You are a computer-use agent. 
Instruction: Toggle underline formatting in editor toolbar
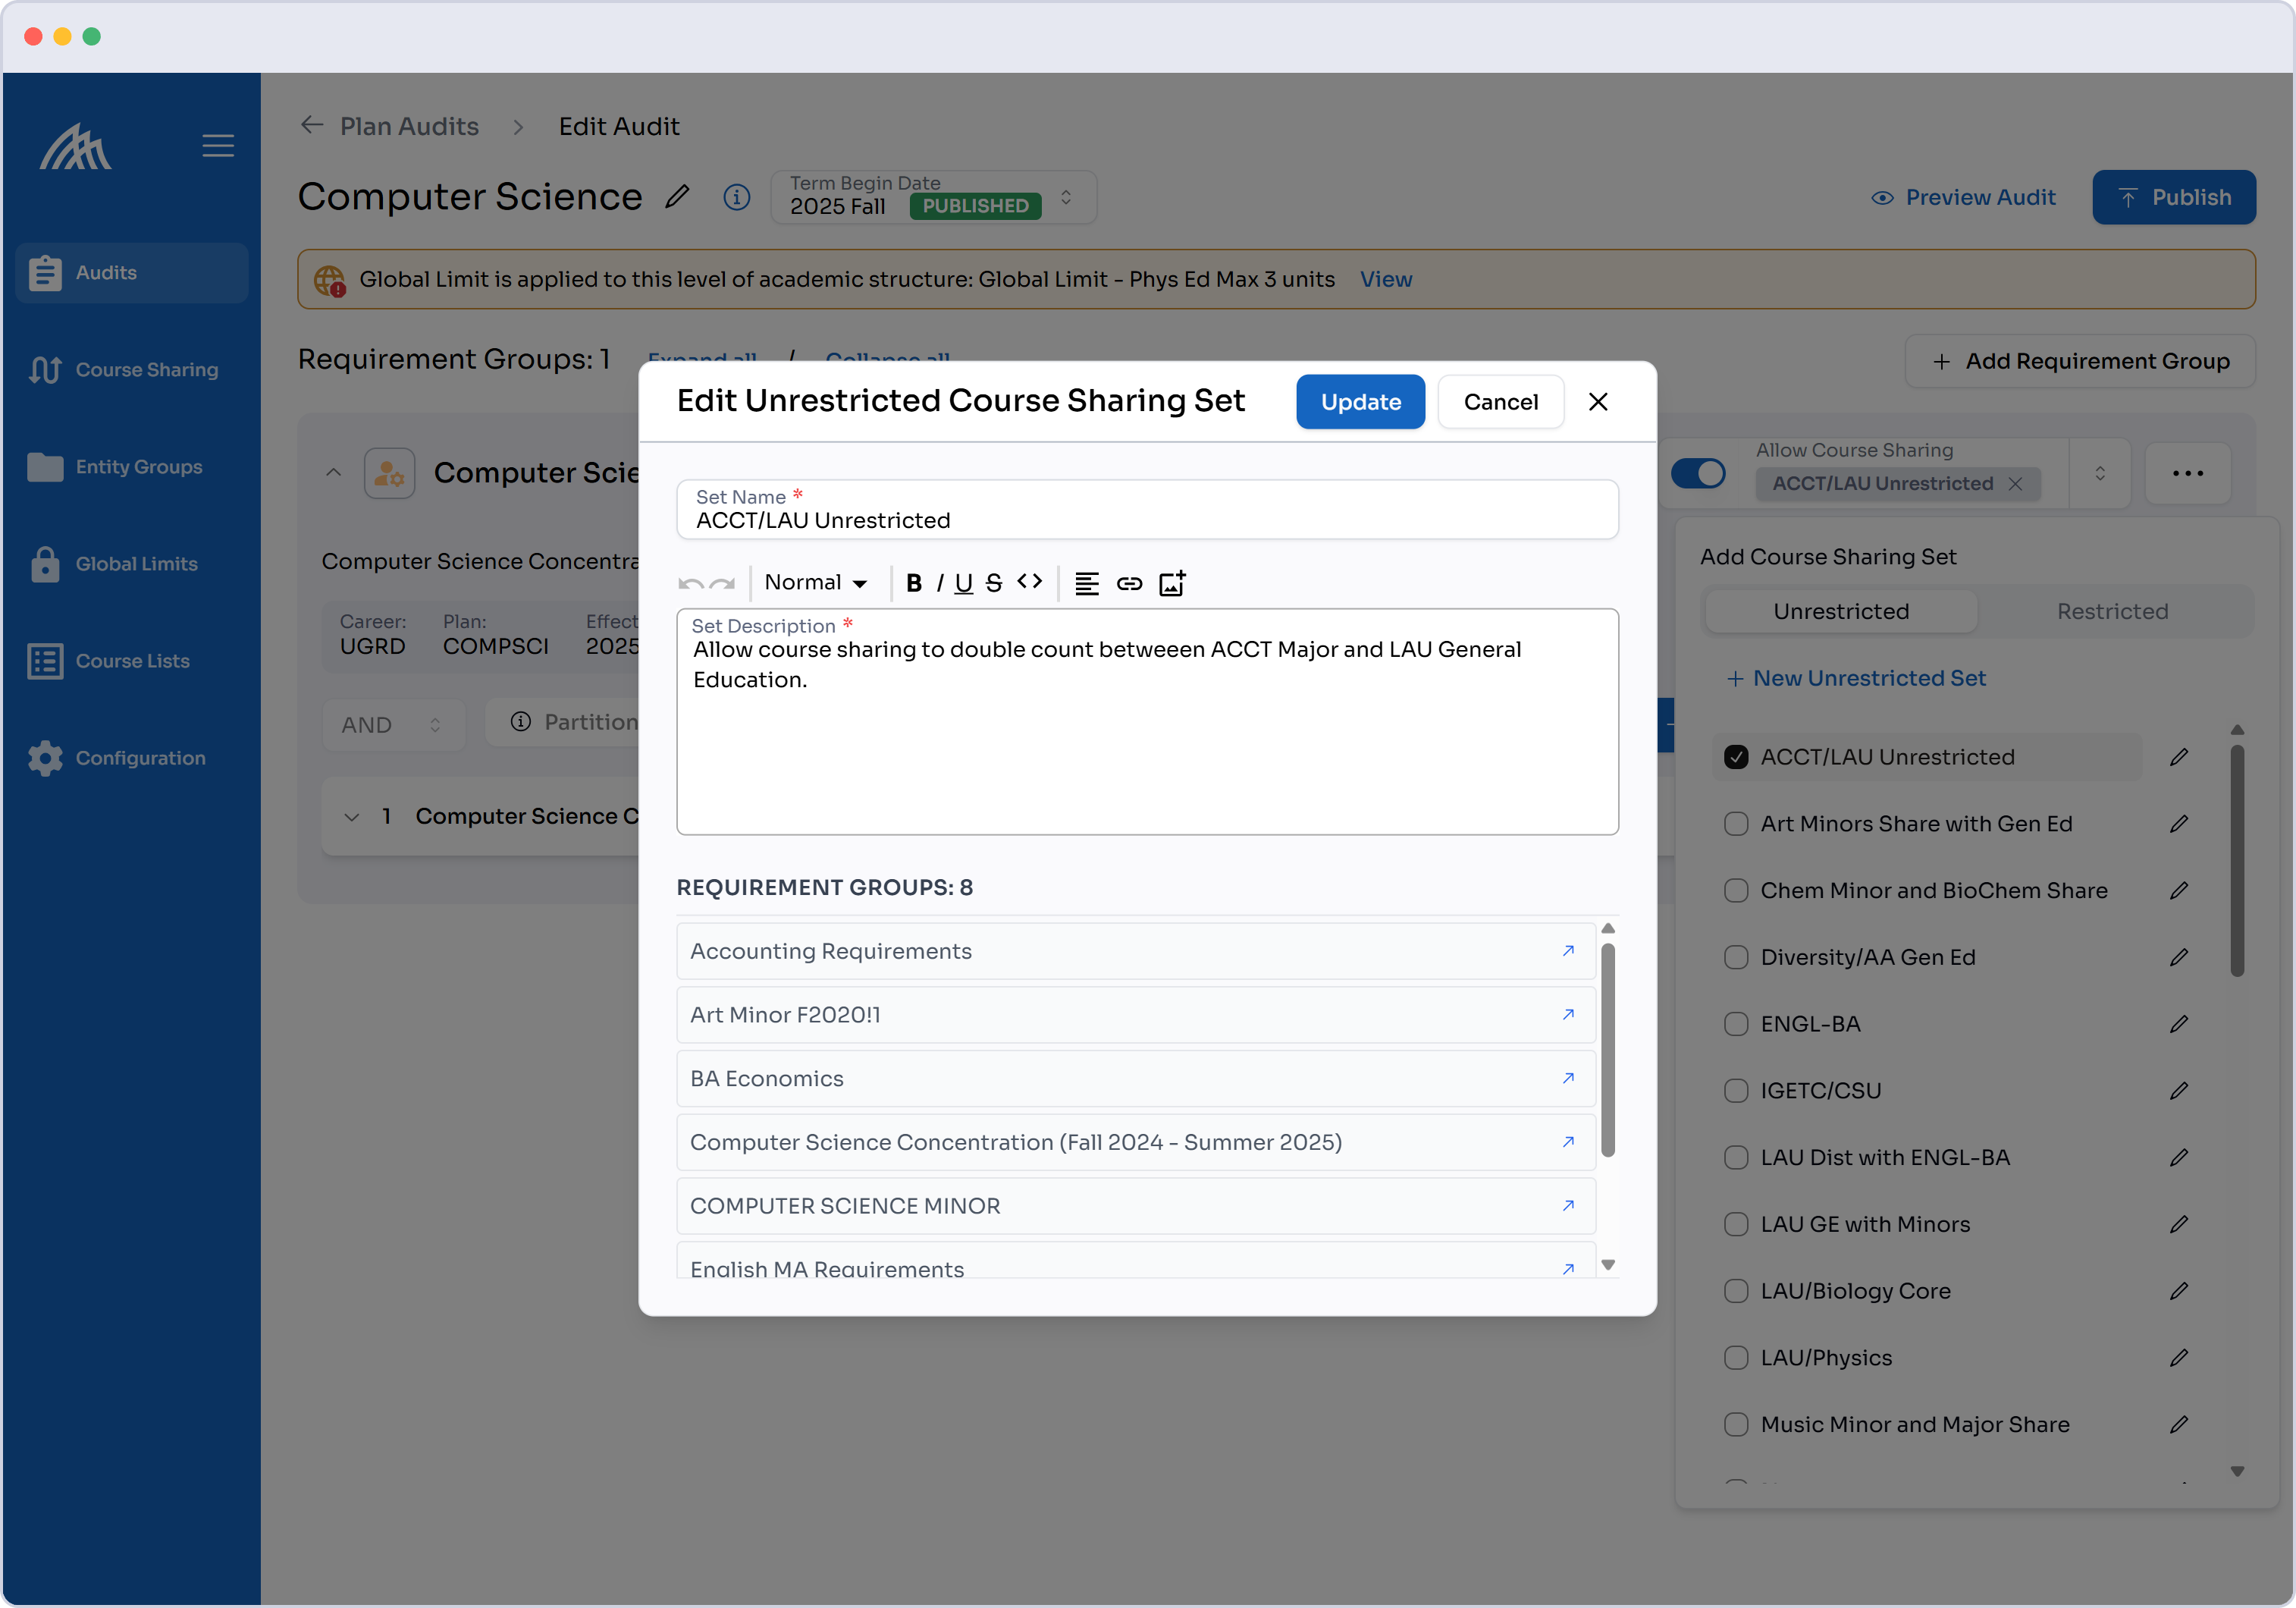tap(963, 583)
